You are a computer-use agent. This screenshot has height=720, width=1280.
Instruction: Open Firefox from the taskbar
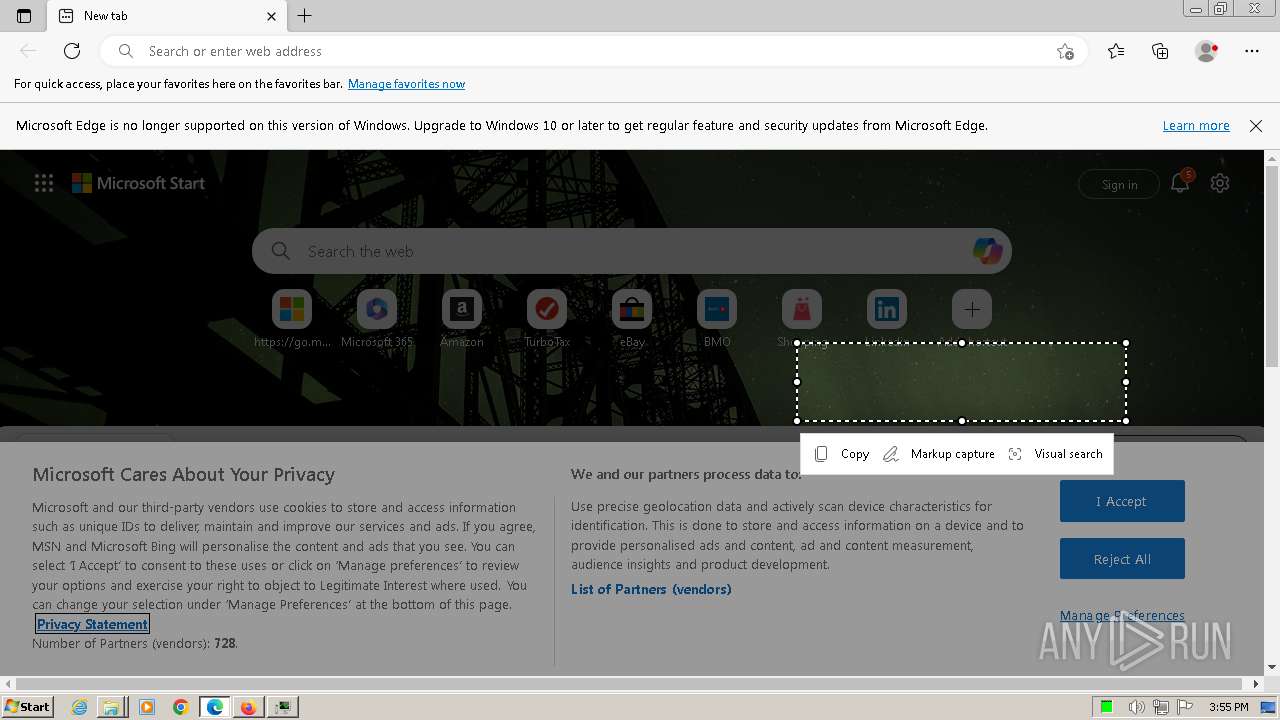[248, 707]
